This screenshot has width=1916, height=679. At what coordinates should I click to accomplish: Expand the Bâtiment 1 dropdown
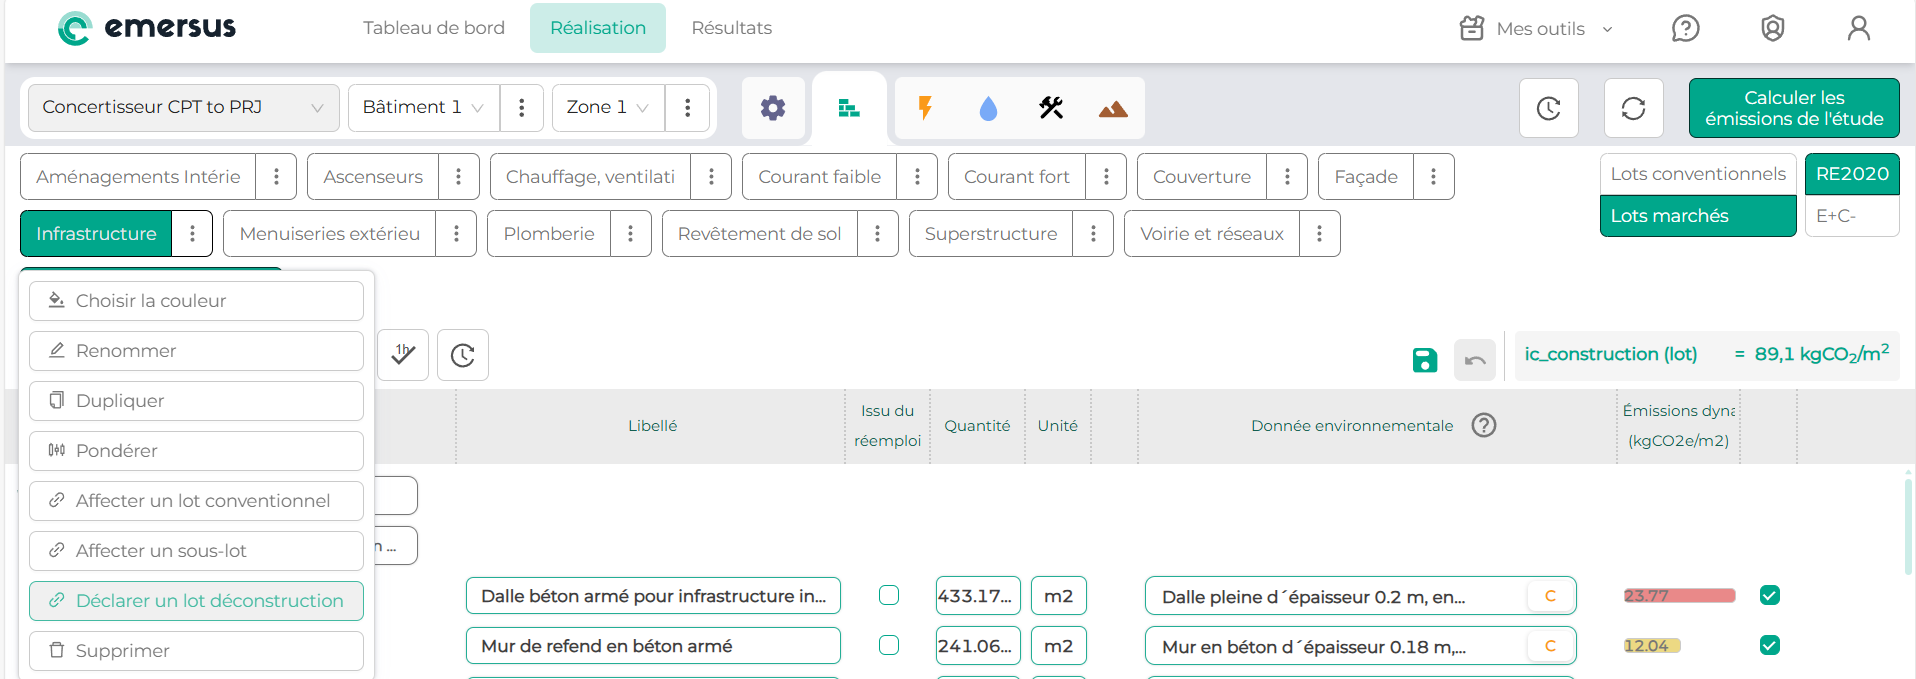424,108
